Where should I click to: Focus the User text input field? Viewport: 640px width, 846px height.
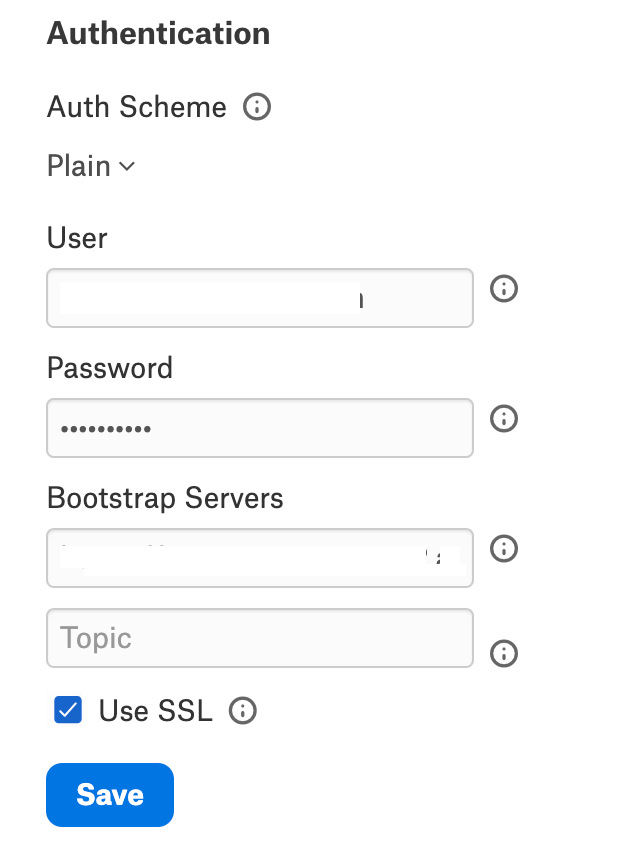(x=260, y=298)
